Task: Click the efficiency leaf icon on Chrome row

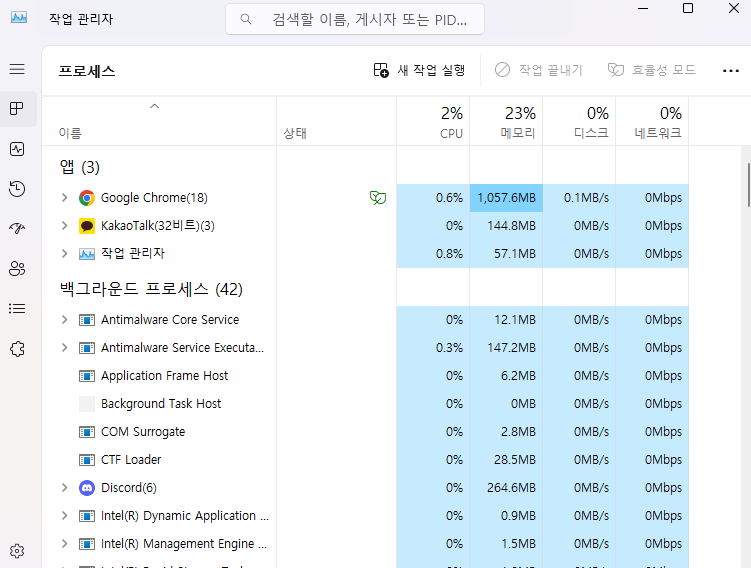Action: (x=378, y=198)
